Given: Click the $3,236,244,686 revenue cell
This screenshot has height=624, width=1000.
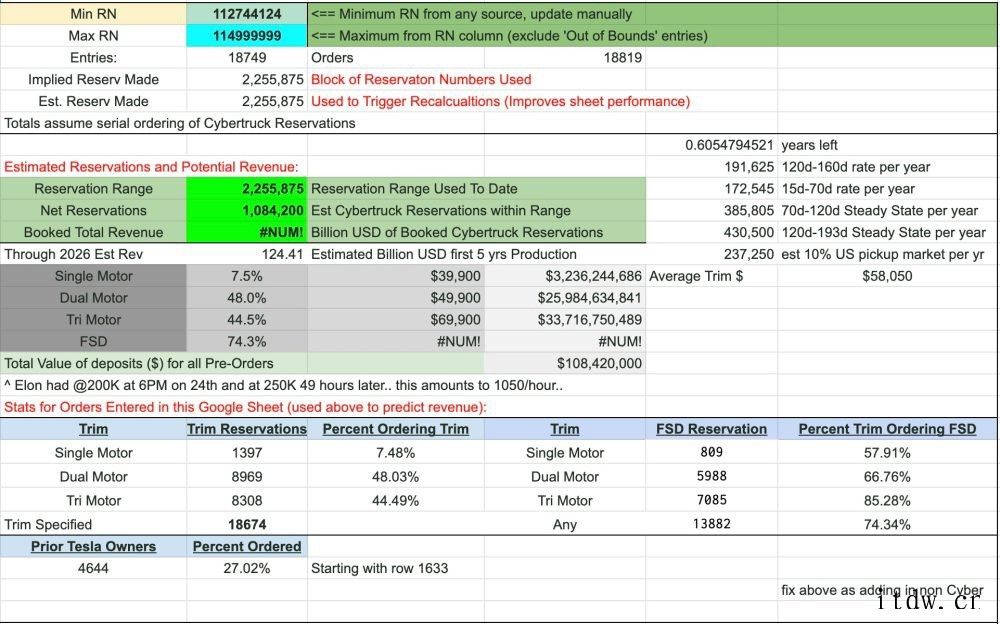Looking at the screenshot, I should (564, 276).
